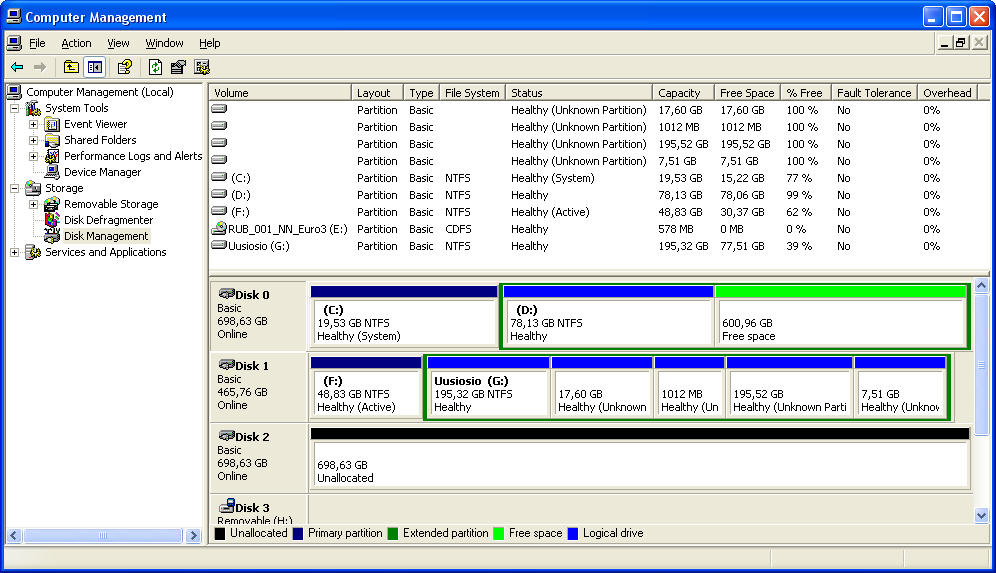Click the Performance Logs and Alerts icon

click(53, 156)
